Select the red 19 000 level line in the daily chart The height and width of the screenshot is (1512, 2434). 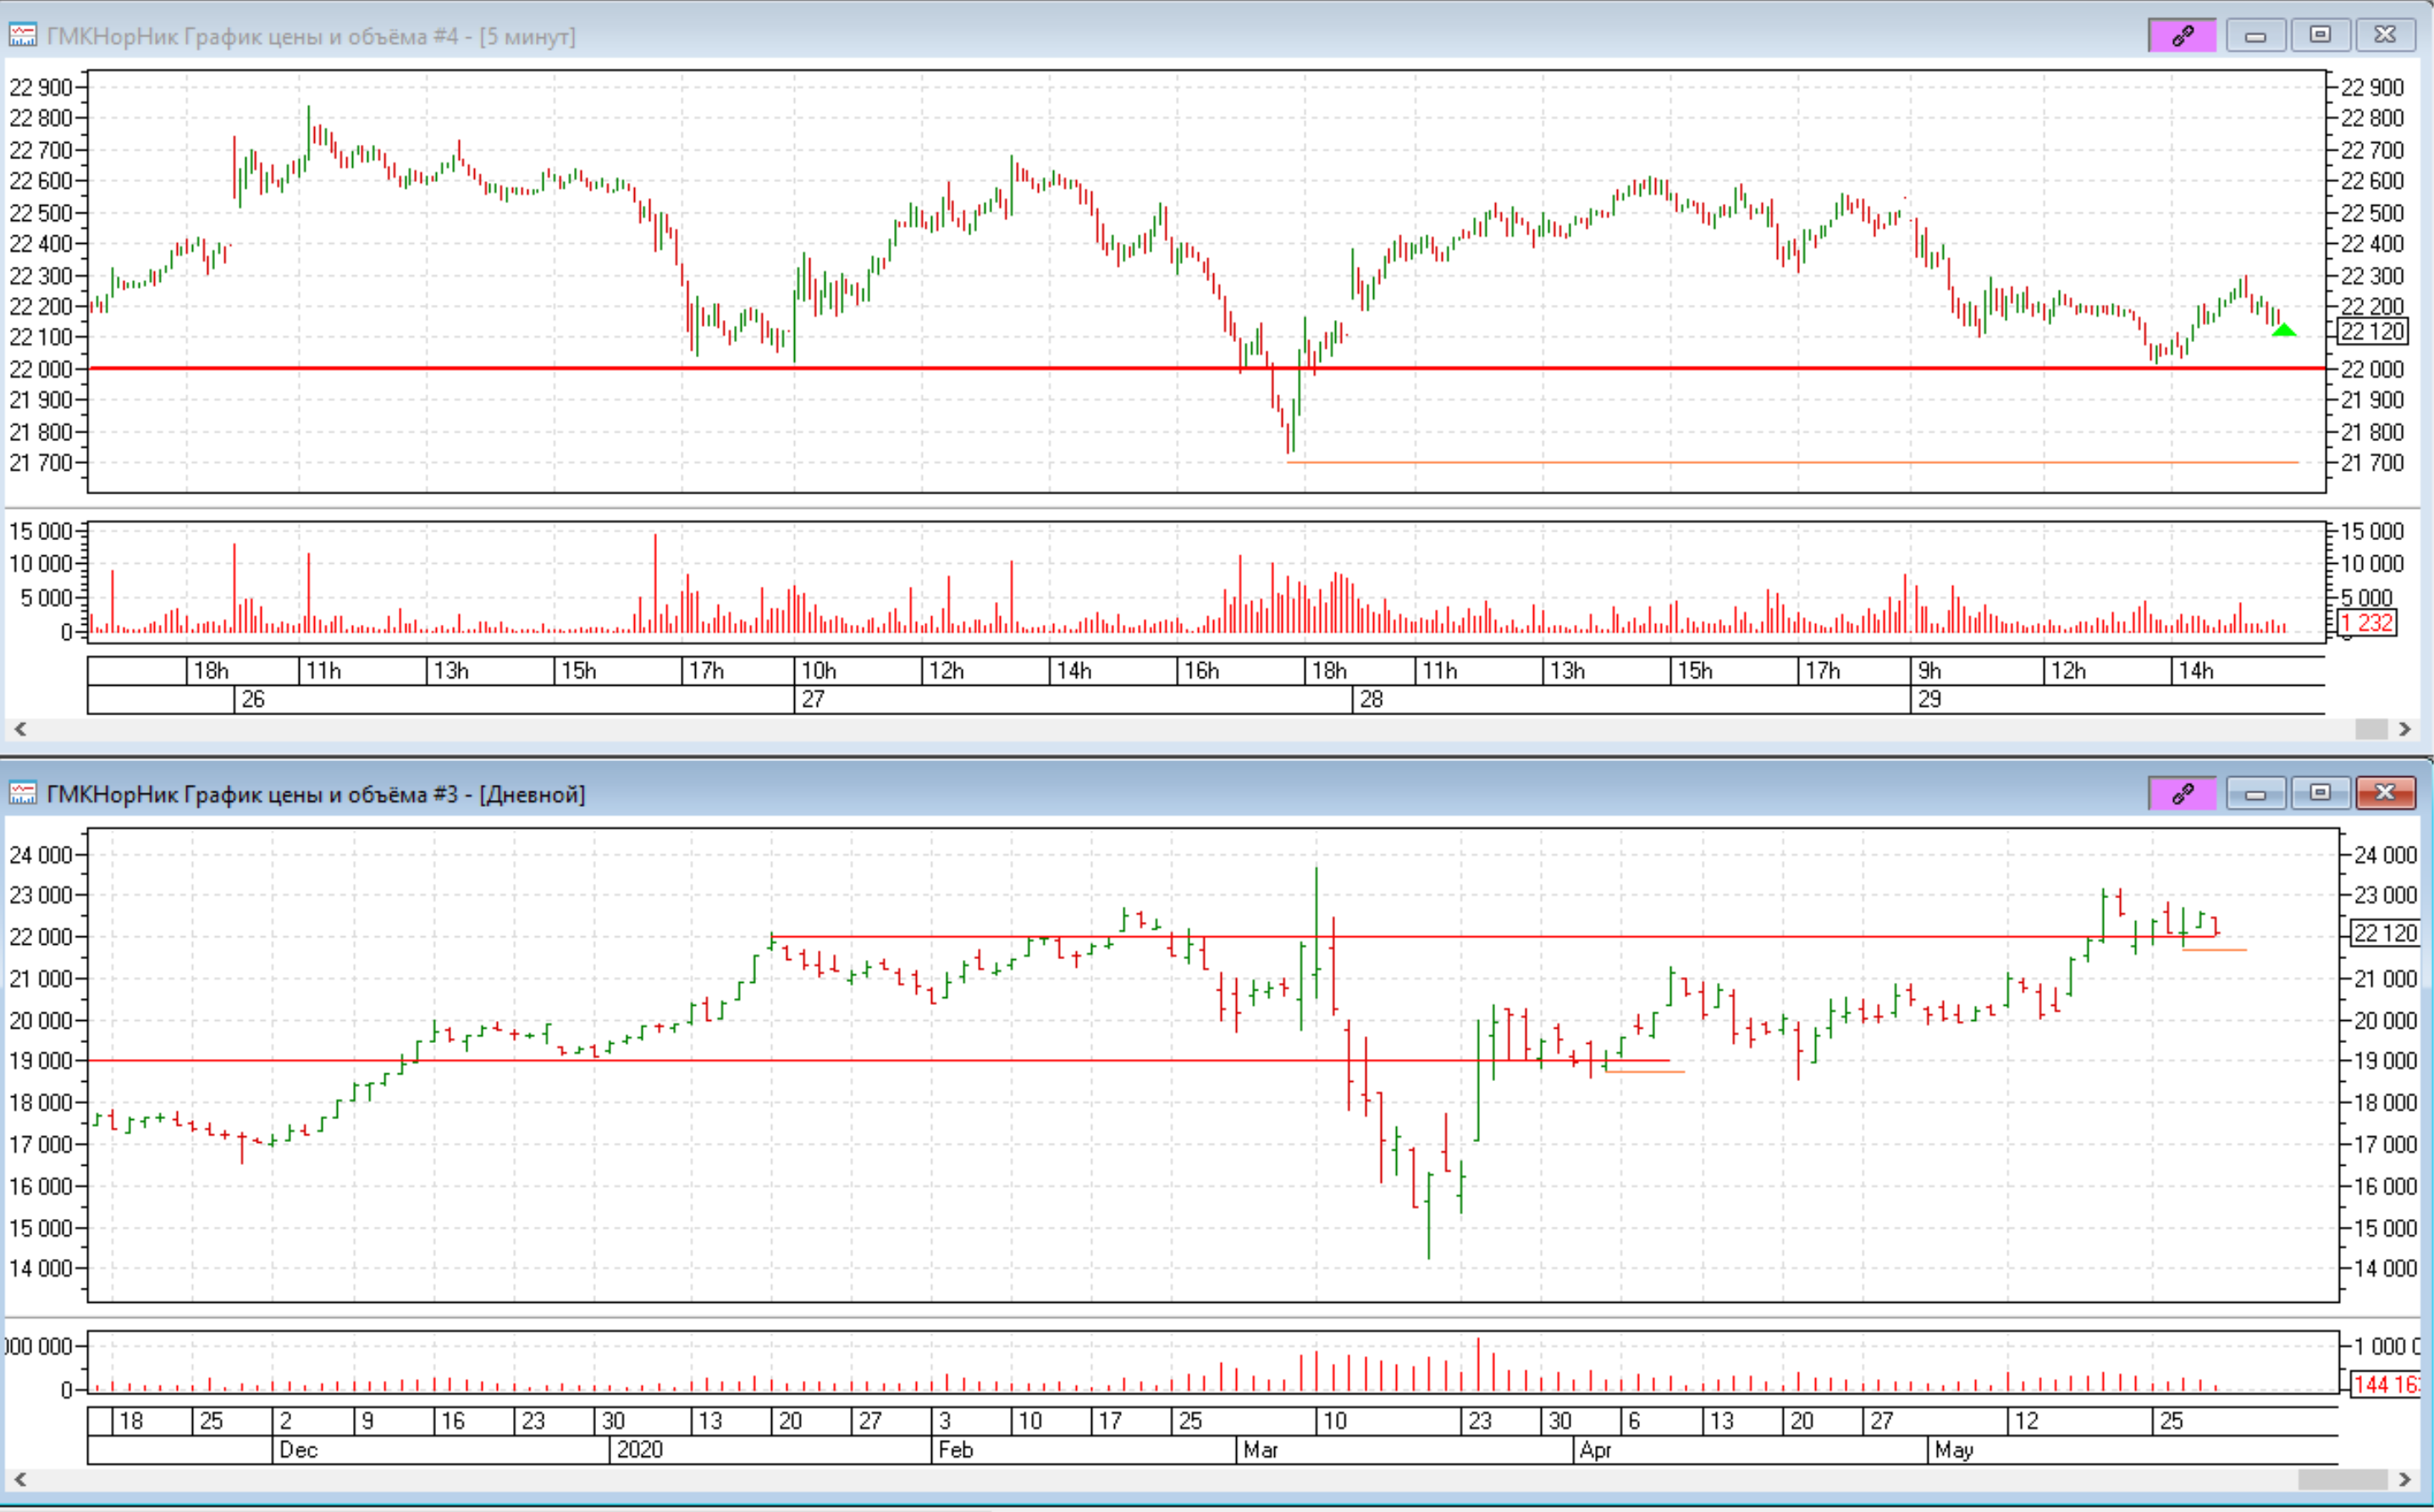(x=880, y=1060)
